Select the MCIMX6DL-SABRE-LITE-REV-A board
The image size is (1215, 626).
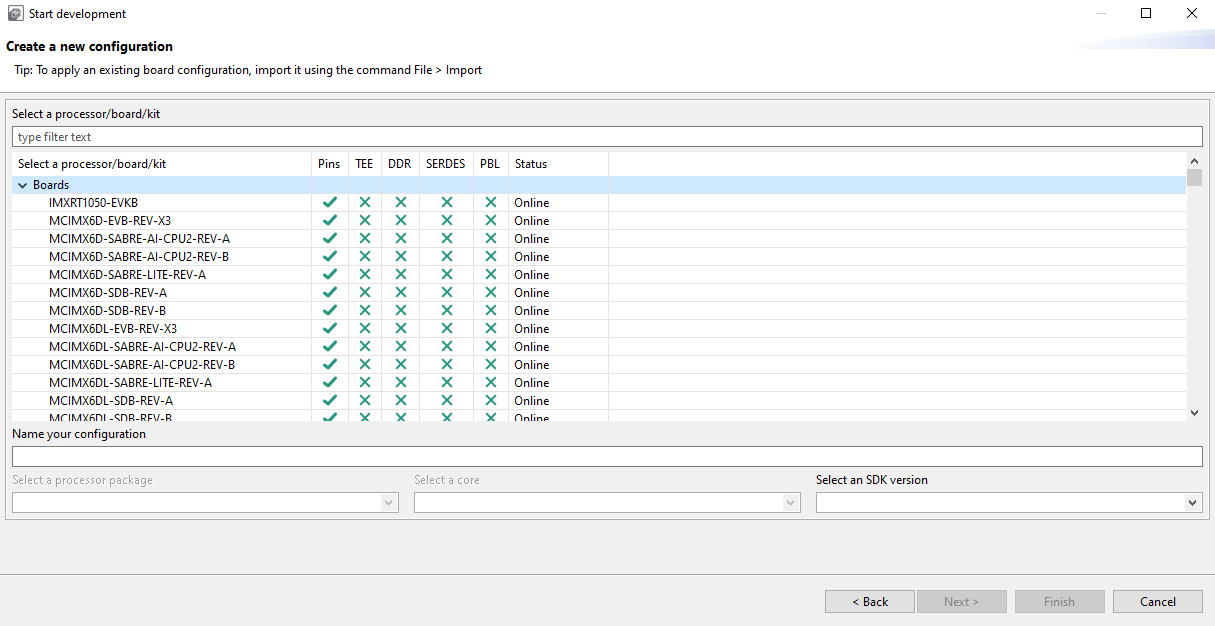tap(130, 382)
